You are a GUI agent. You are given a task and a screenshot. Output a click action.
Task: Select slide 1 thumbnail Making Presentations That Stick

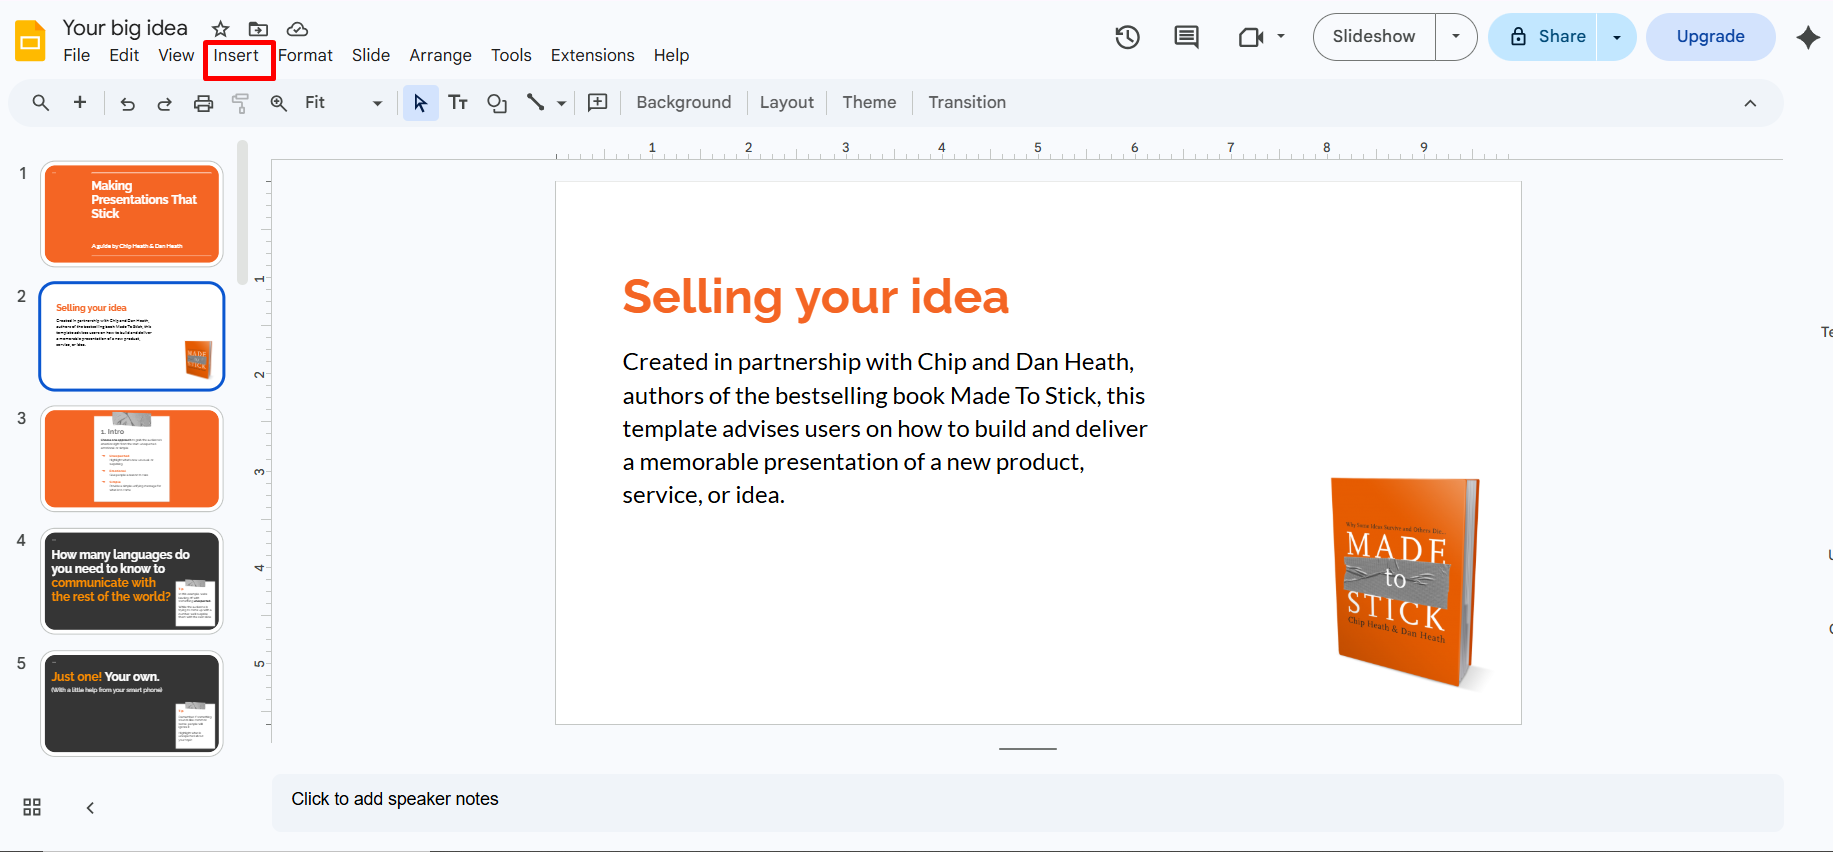[x=132, y=214]
